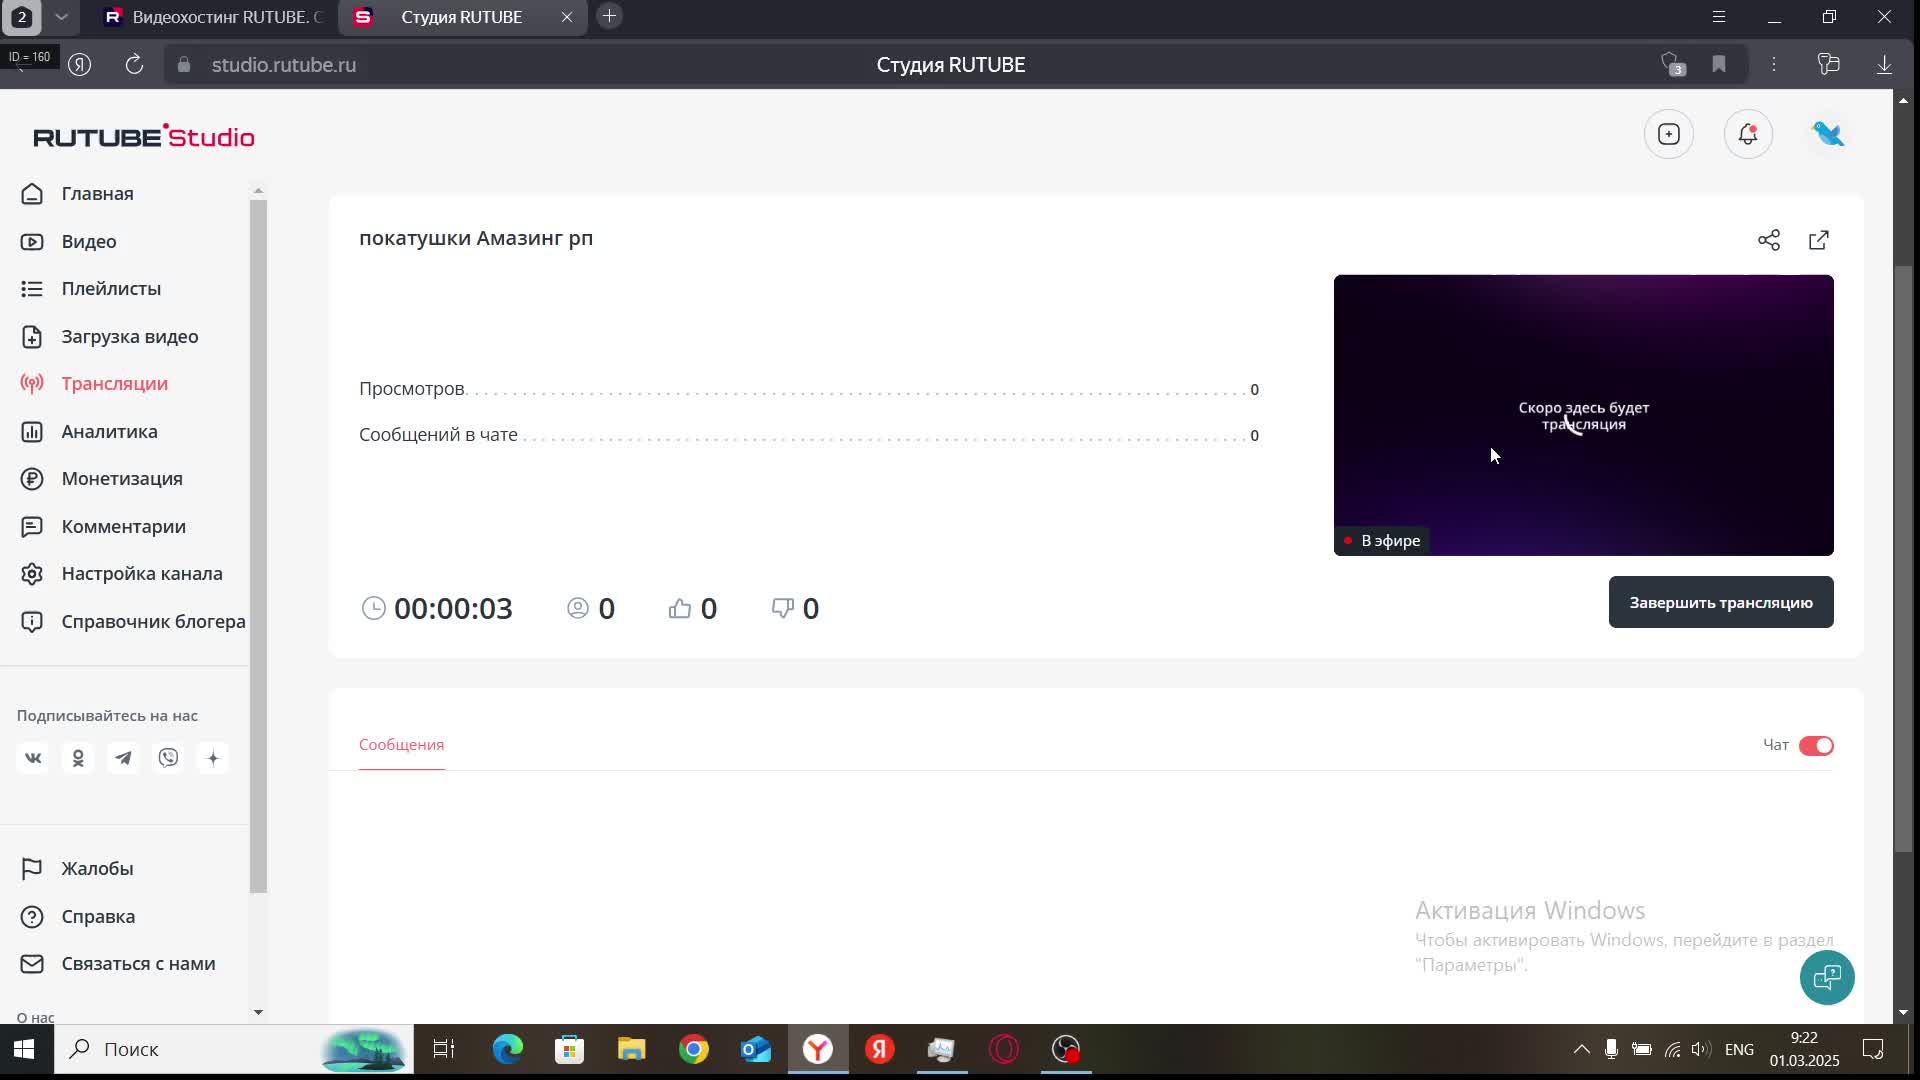Open browser three-dot menu
Screen dimensions: 1920x1080
click(1774, 65)
